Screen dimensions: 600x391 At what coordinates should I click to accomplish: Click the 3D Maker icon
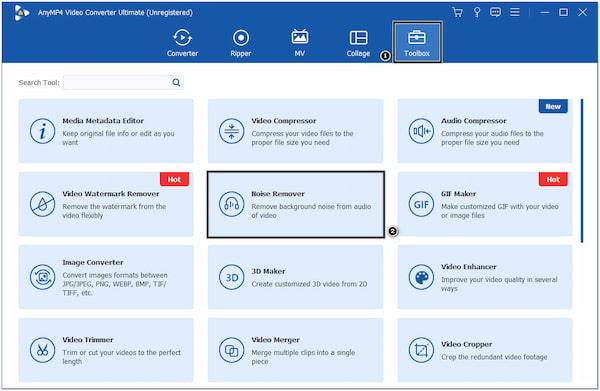pos(232,277)
